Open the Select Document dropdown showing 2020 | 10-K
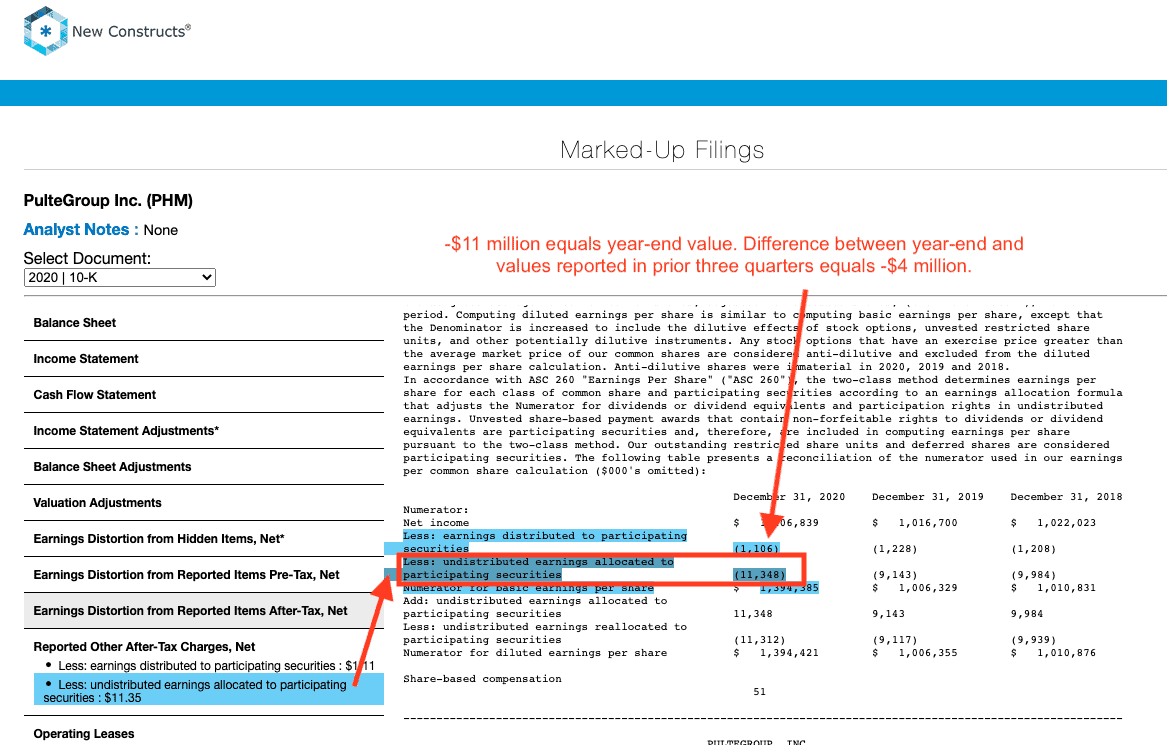1167x745 pixels. (x=120, y=278)
